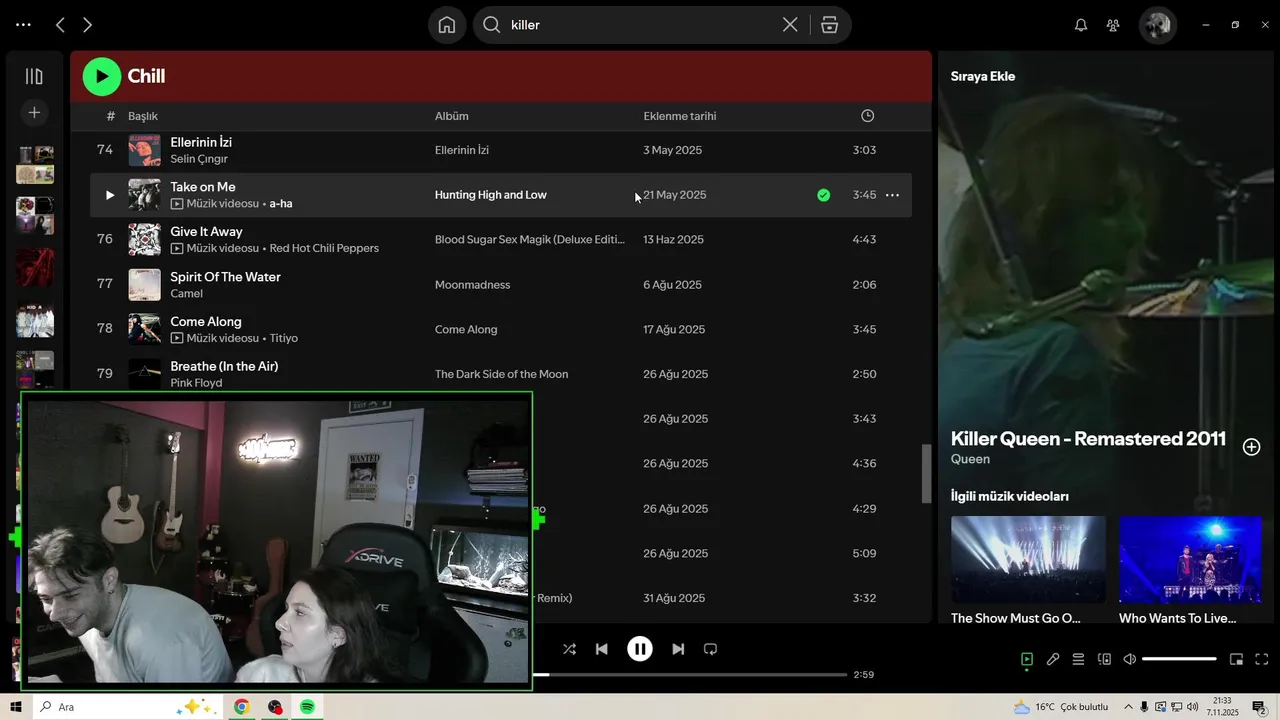
Task: Open more options for Take on Me
Action: 892,195
